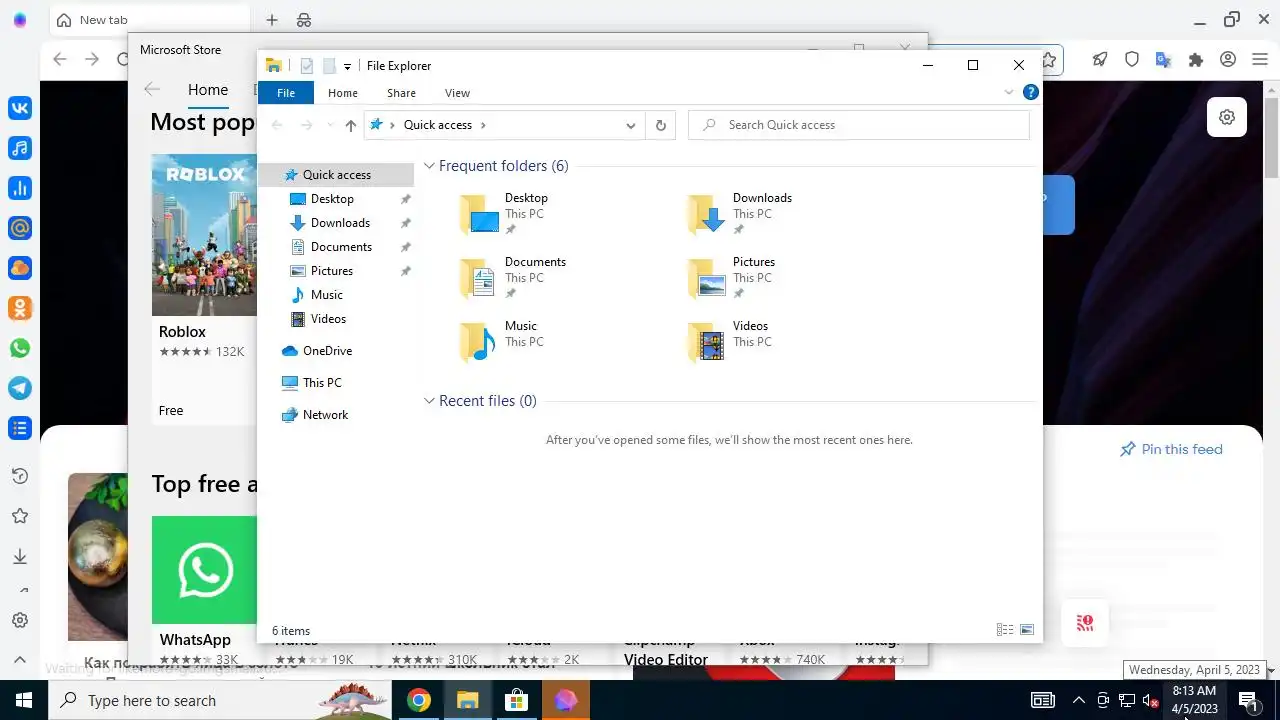Viewport: 1280px width, 720px height.
Task: Click the File Explorer Help icon
Action: [1030, 92]
